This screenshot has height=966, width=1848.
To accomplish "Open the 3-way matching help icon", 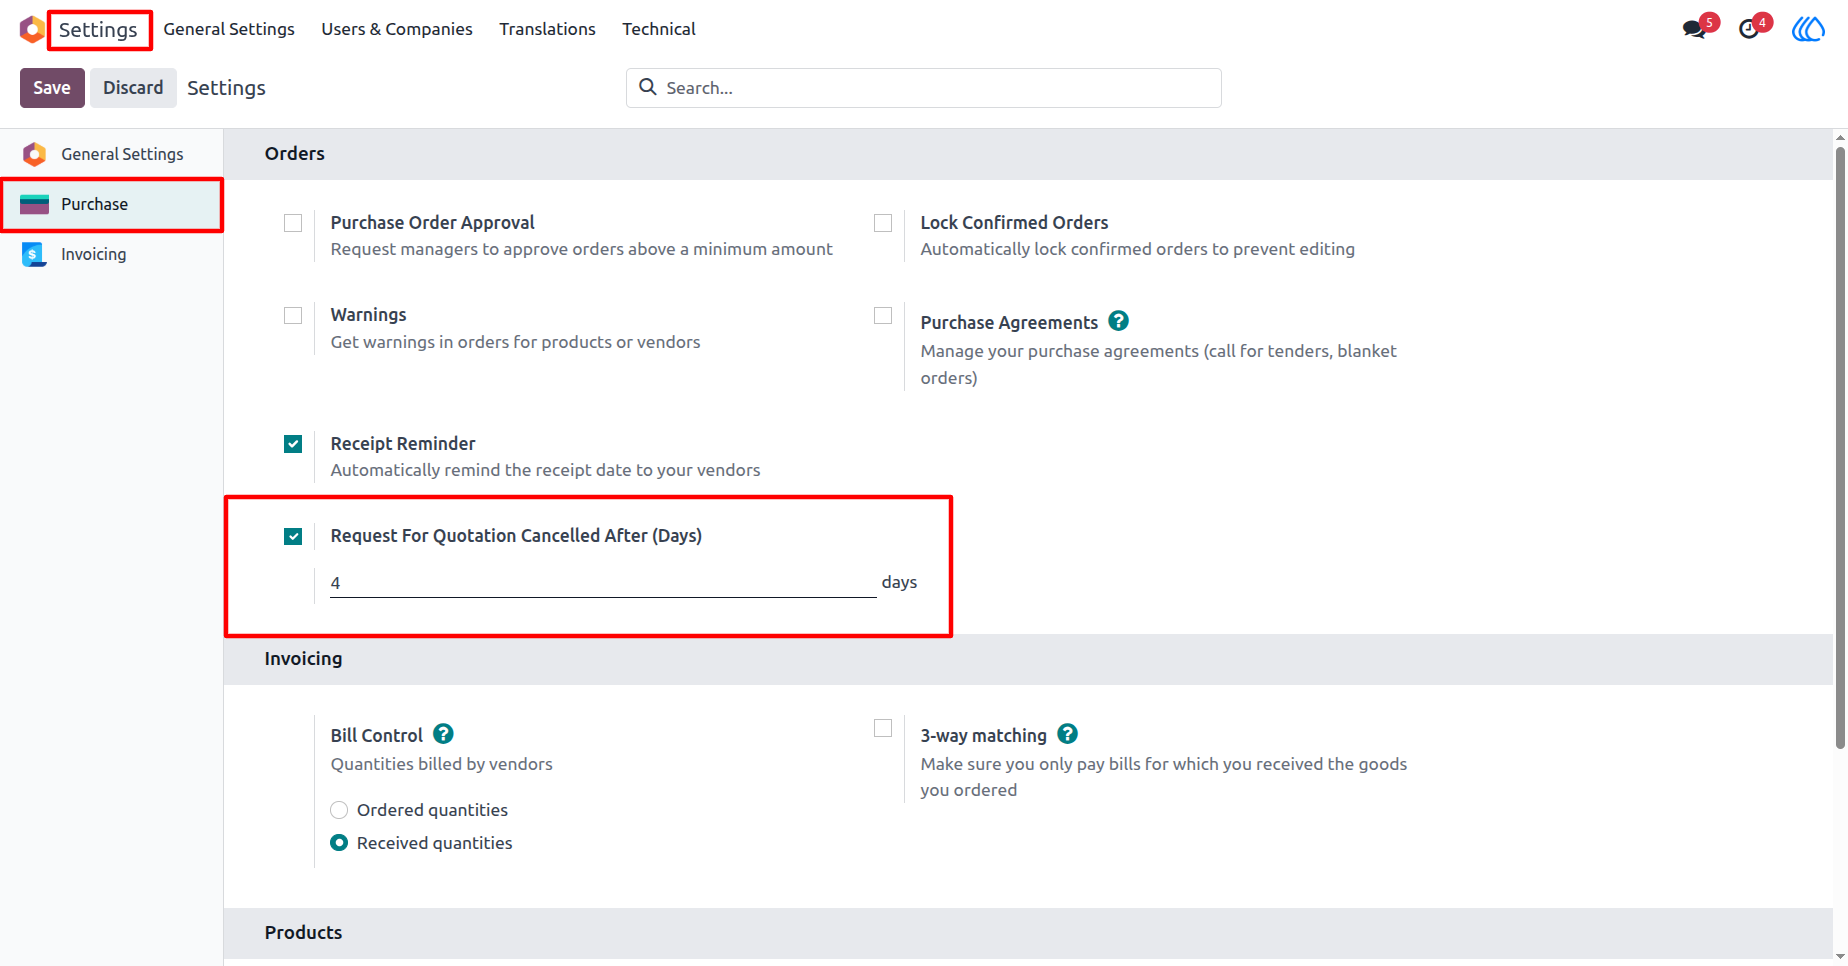I will [1067, 734].
